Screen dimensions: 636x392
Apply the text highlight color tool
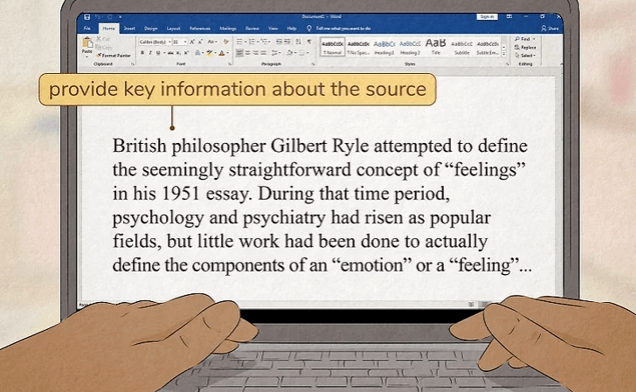point(209,53)
